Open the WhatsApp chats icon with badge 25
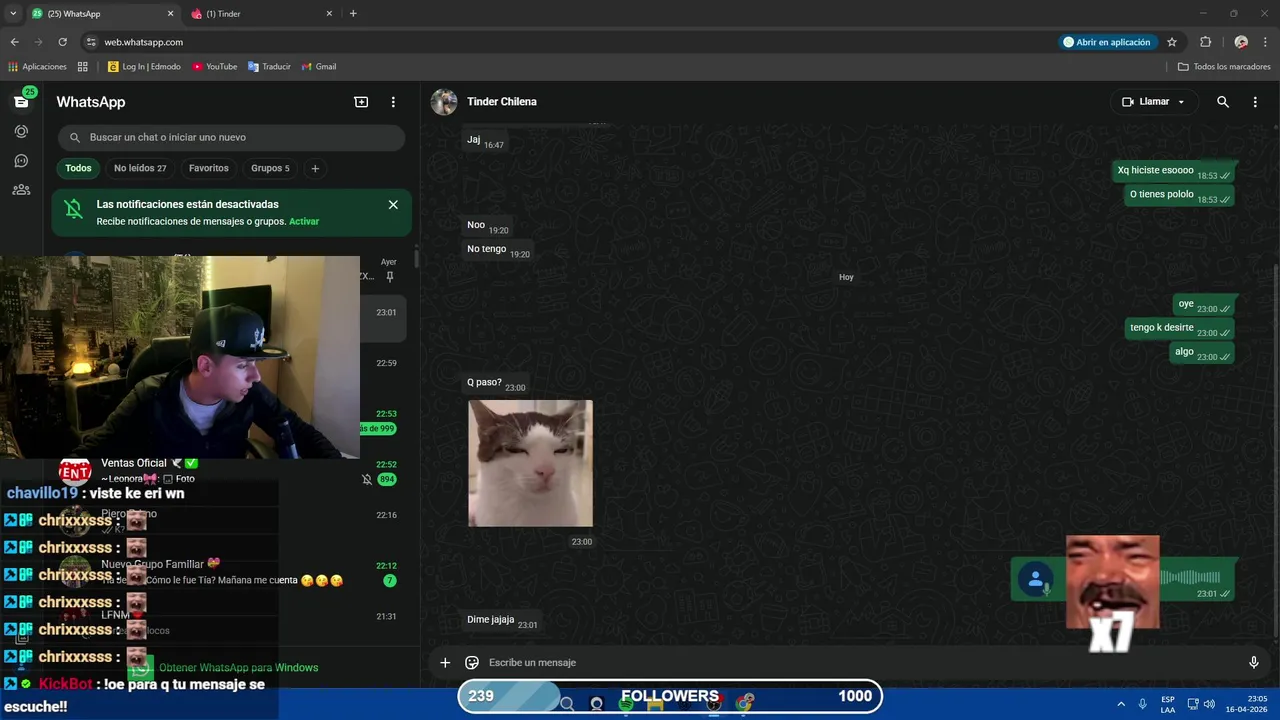The width and height of the screenshot is (1280, 720). coord(22,101)
